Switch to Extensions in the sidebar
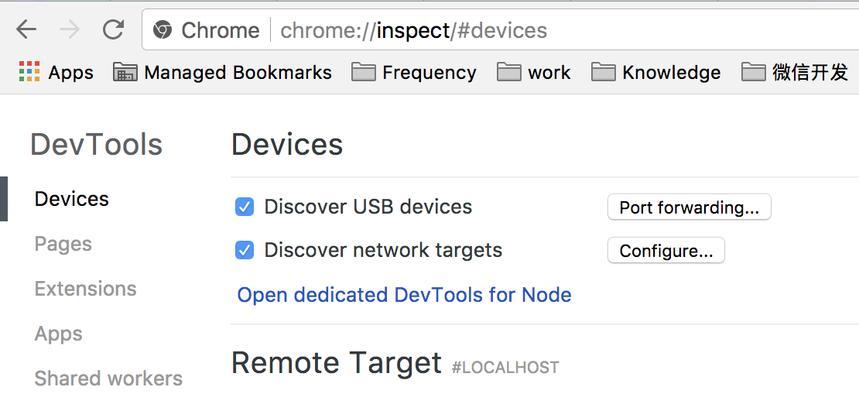The image size is (859, 400). click(x=85, y=288)
